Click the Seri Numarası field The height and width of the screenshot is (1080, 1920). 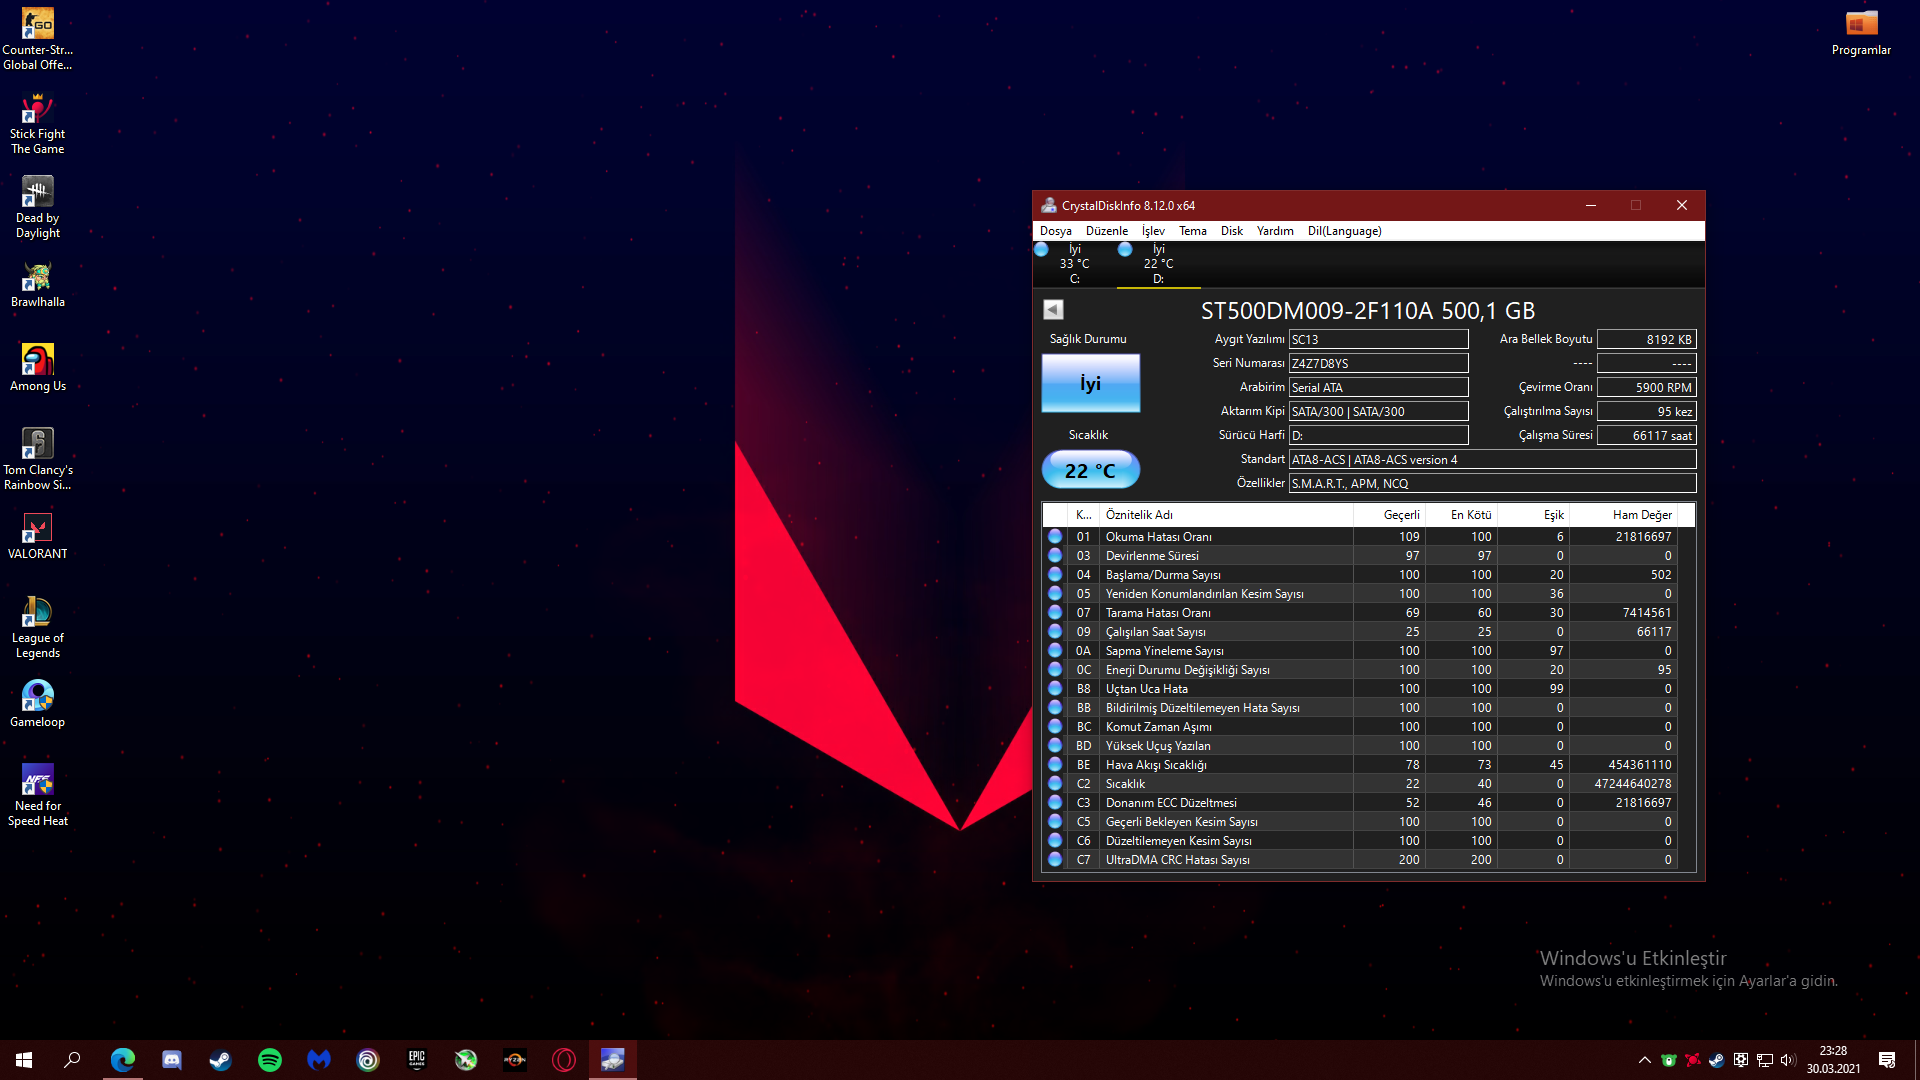pos(1378,363)
